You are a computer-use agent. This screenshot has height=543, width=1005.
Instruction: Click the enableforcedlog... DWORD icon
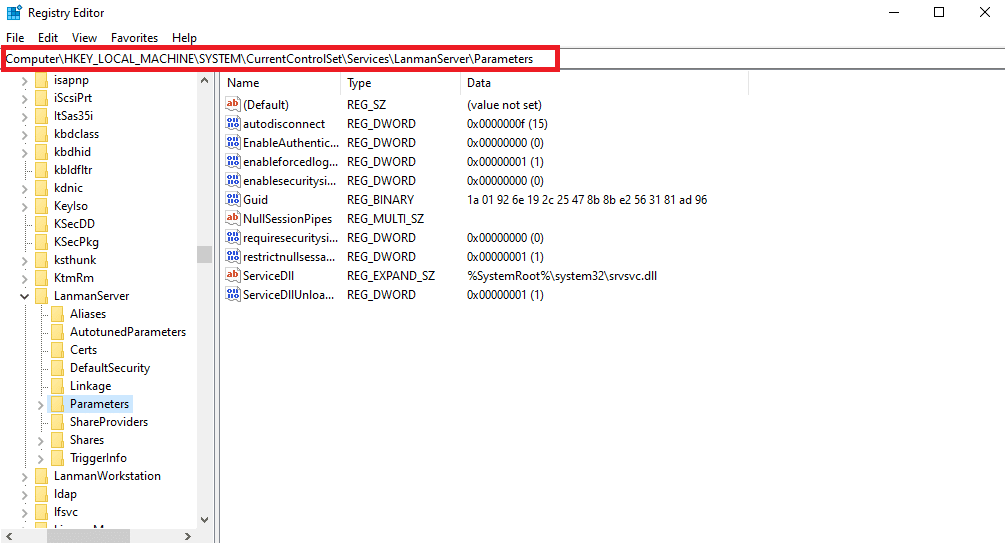pos(233,162)
